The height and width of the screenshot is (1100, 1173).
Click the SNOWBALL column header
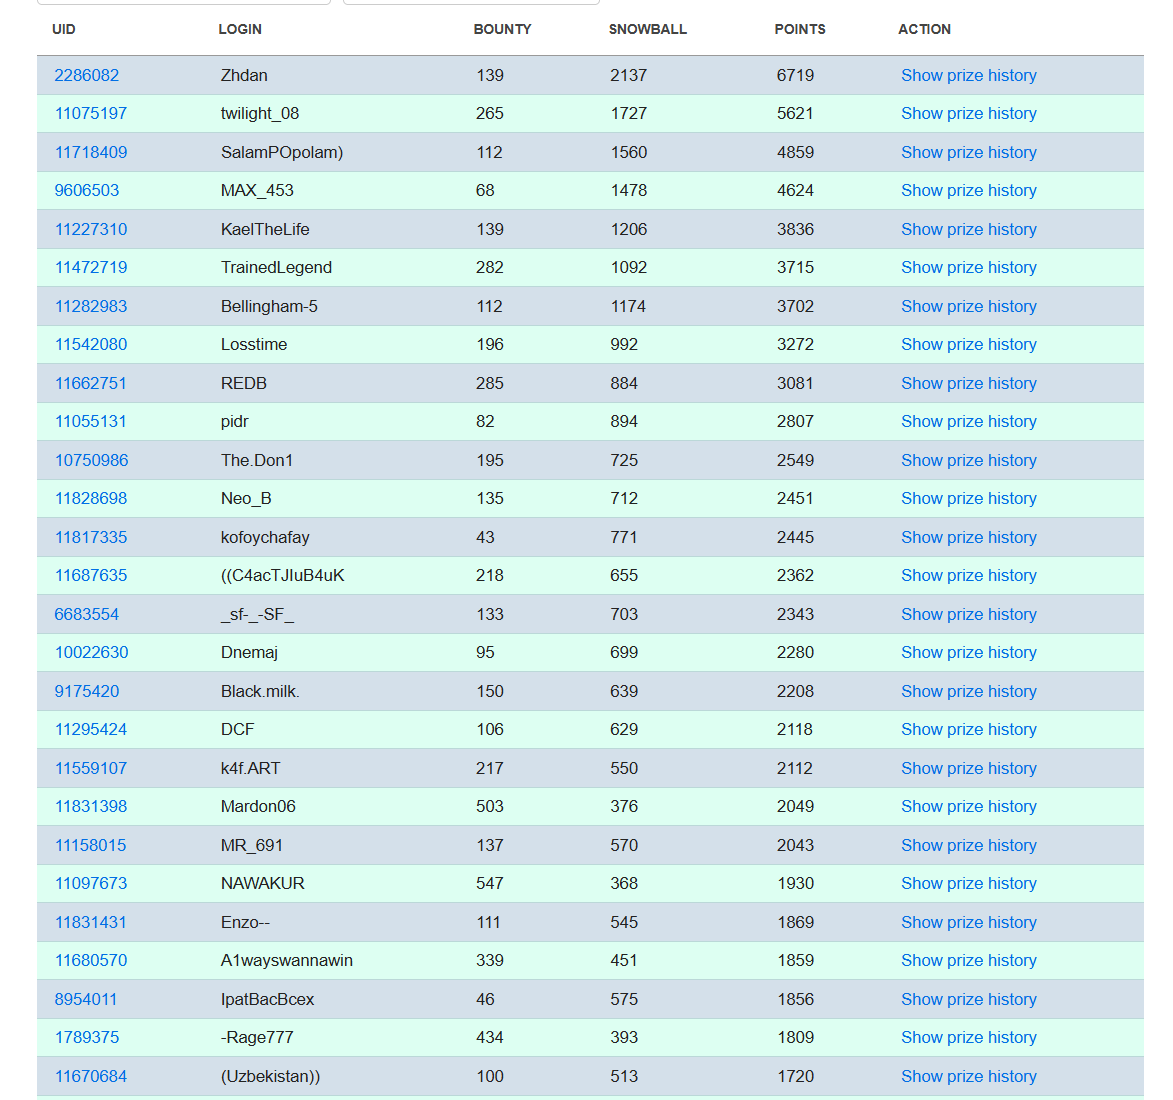[648, 29]
